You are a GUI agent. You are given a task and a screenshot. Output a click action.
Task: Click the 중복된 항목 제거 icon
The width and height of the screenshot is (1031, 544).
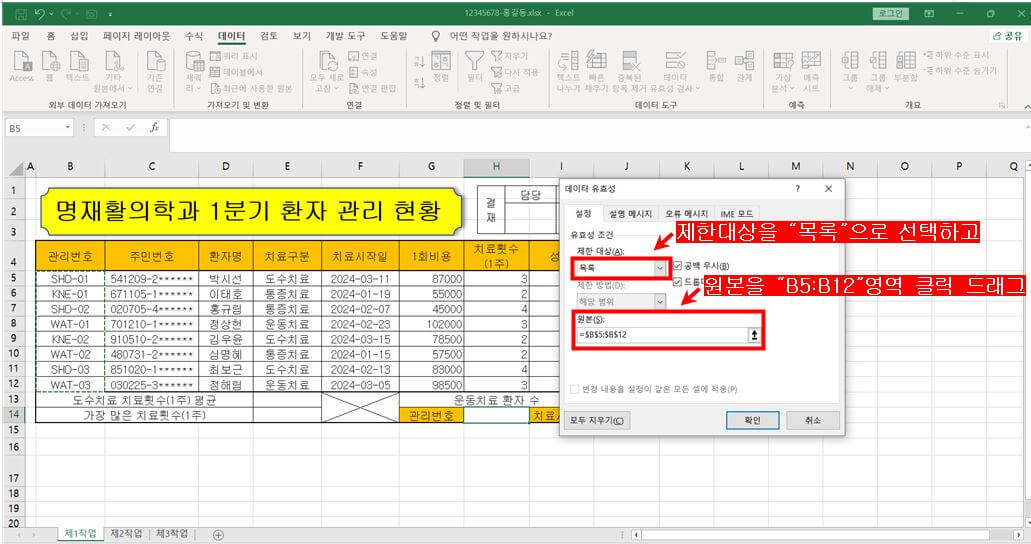pos(630,72)
